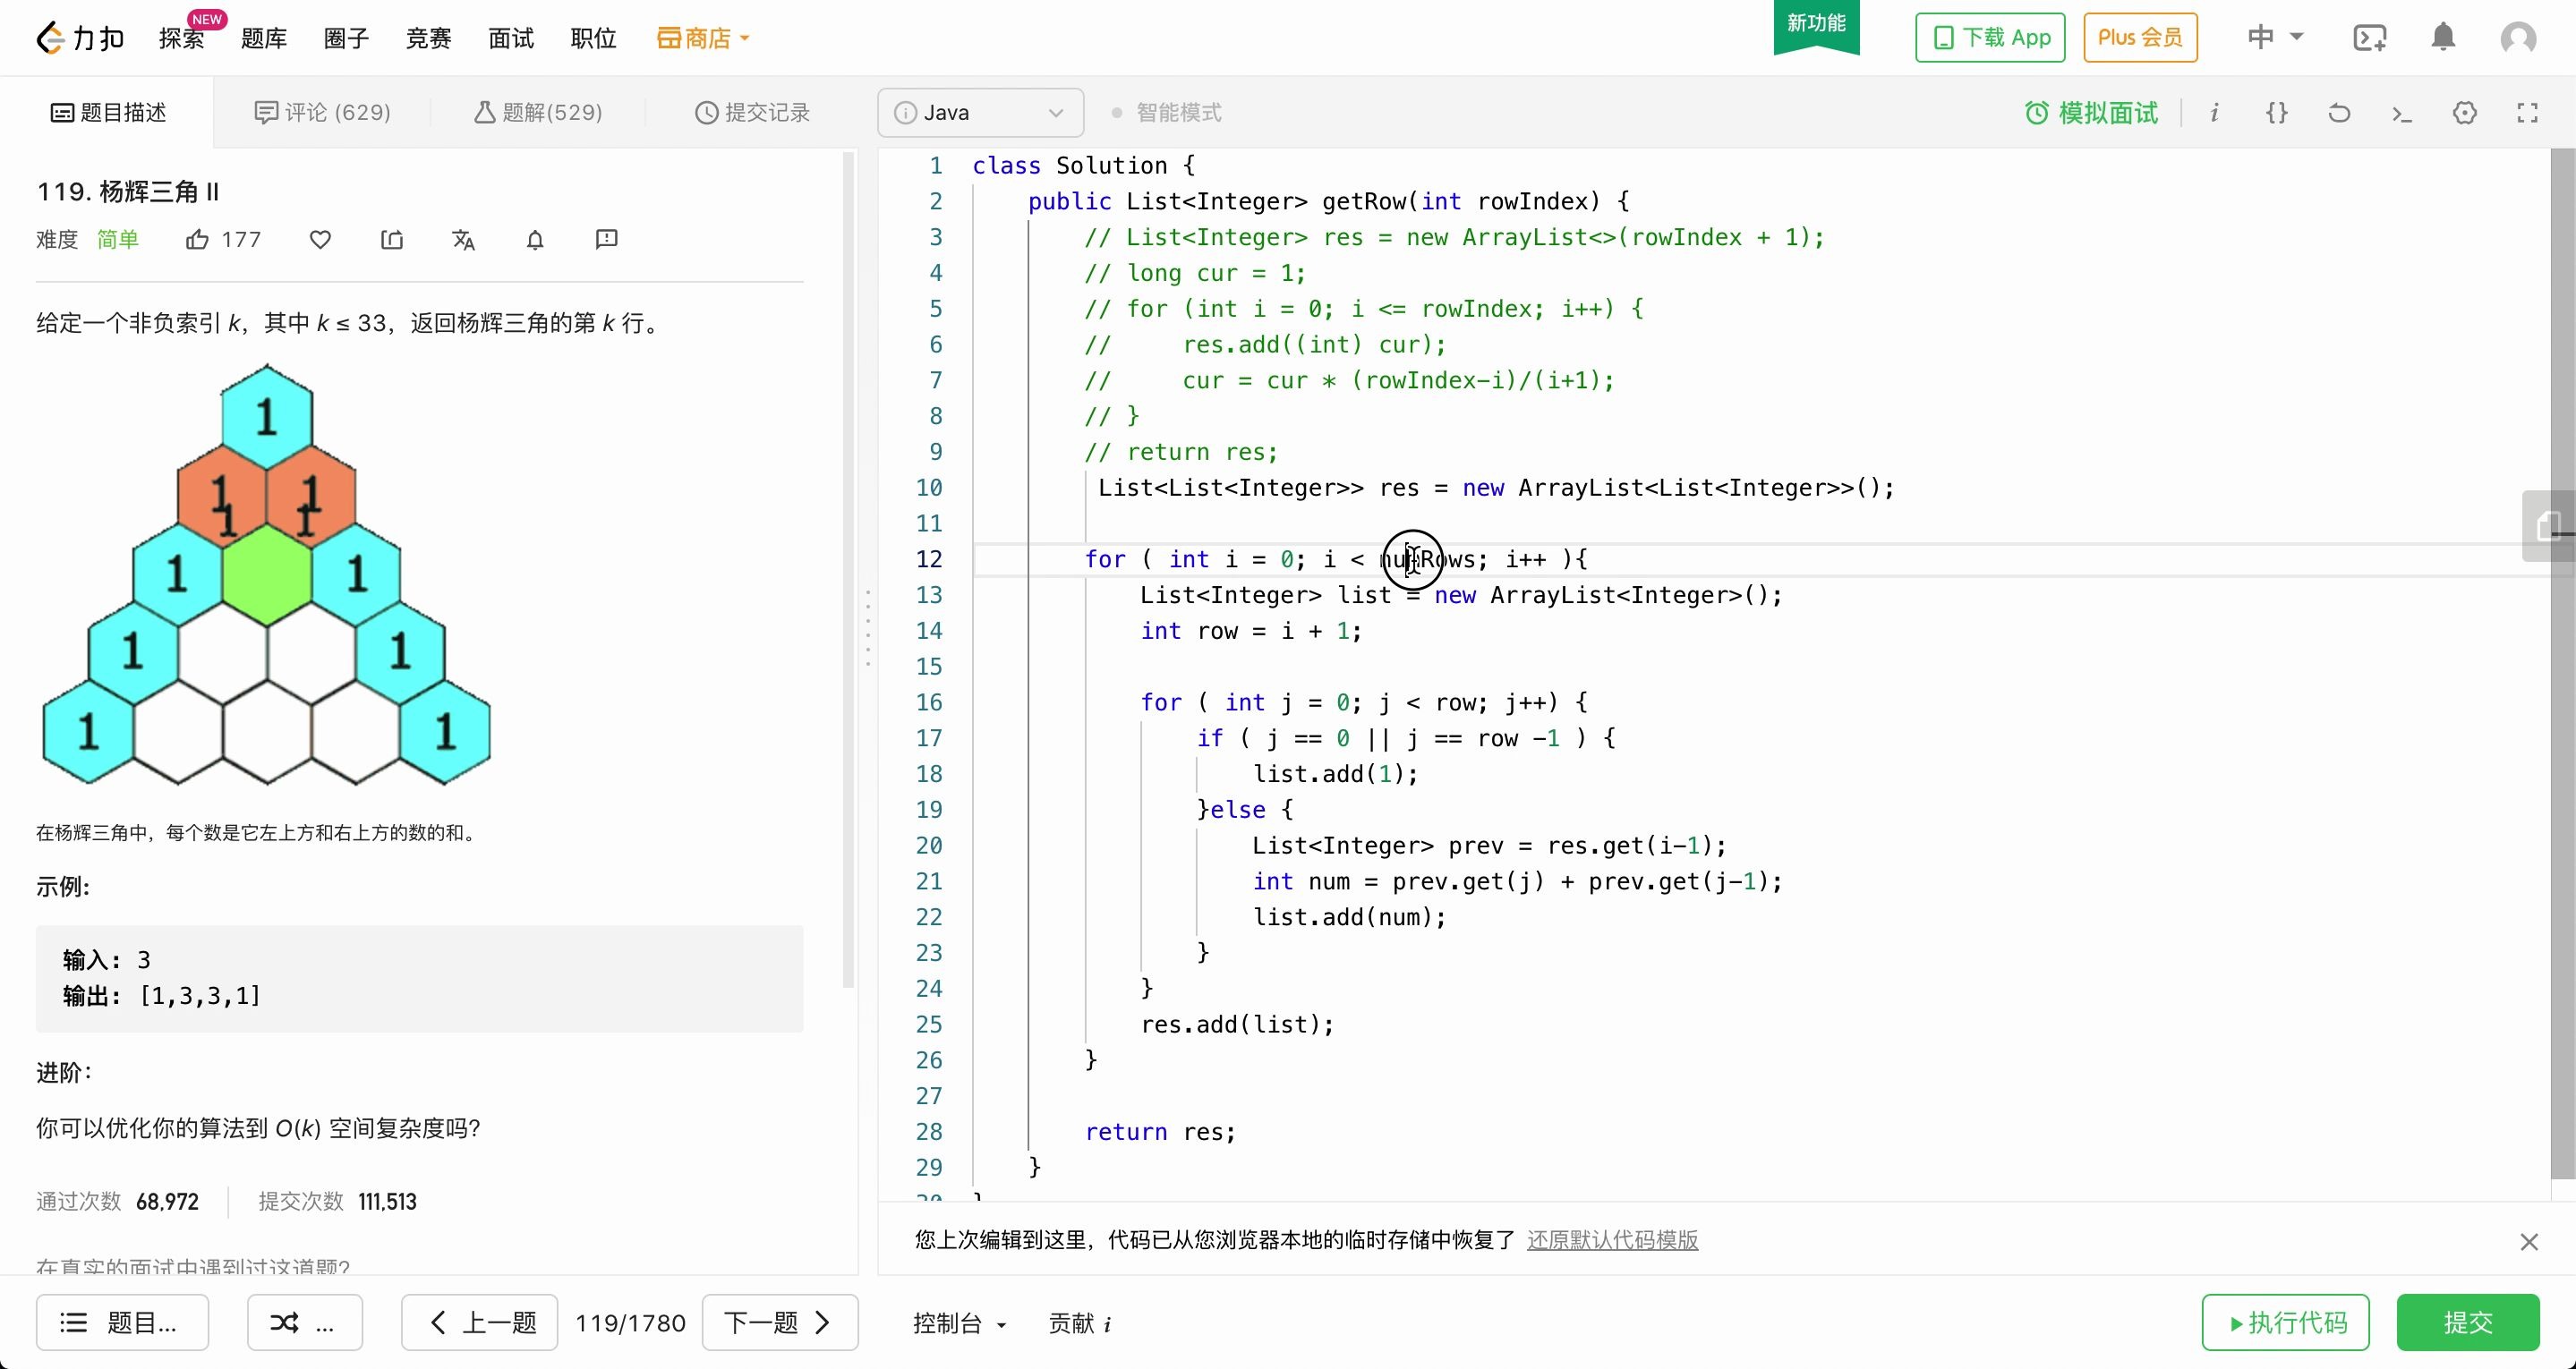The width and height of the screenshot is (2576, 1369).
Task: Go to 下一题 next problem
Action: click(x=779, y=1323)
